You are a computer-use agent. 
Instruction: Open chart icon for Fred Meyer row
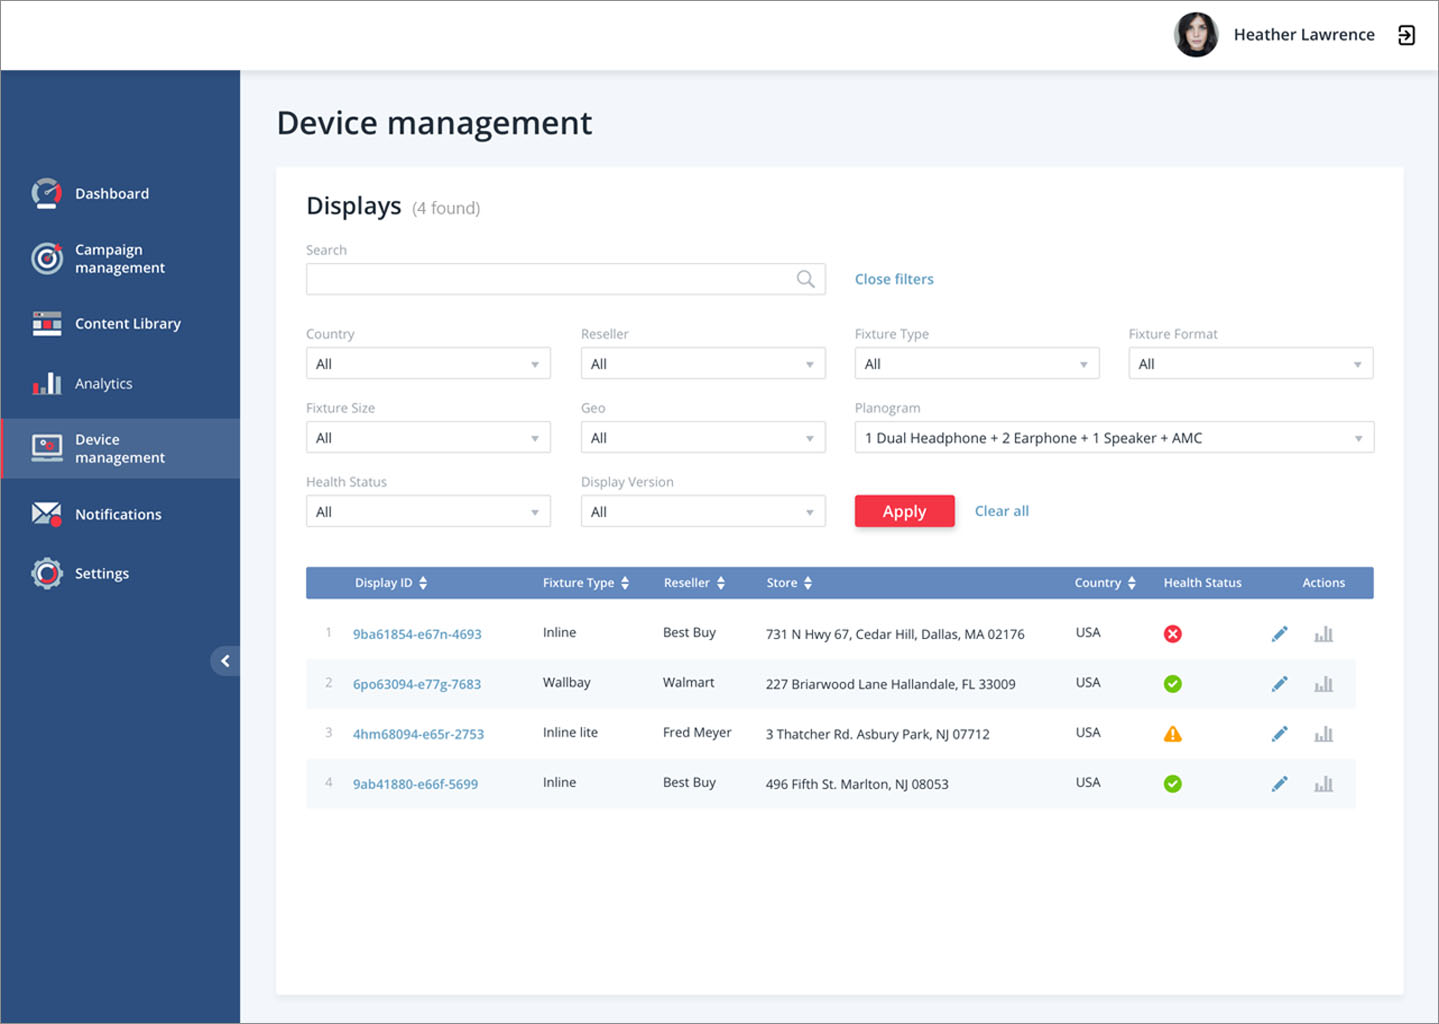(1323, 734)
